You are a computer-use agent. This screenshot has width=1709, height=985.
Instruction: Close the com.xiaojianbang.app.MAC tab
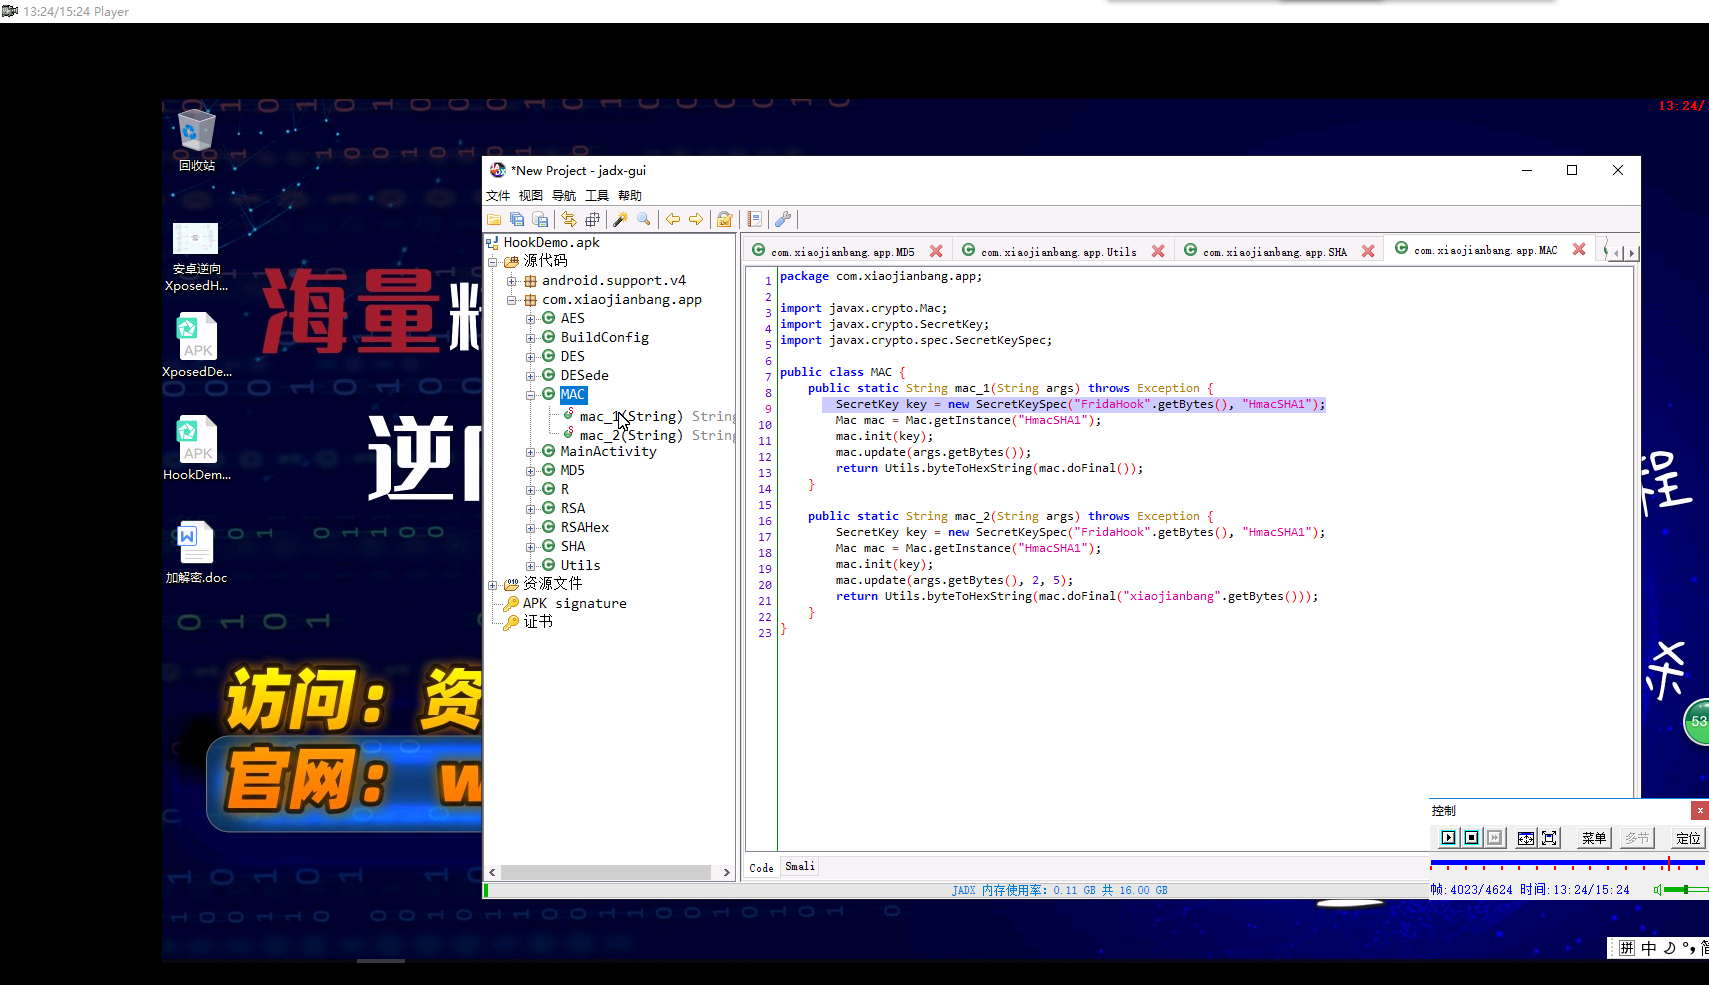pyautogui.click(x=1579, y=249)
